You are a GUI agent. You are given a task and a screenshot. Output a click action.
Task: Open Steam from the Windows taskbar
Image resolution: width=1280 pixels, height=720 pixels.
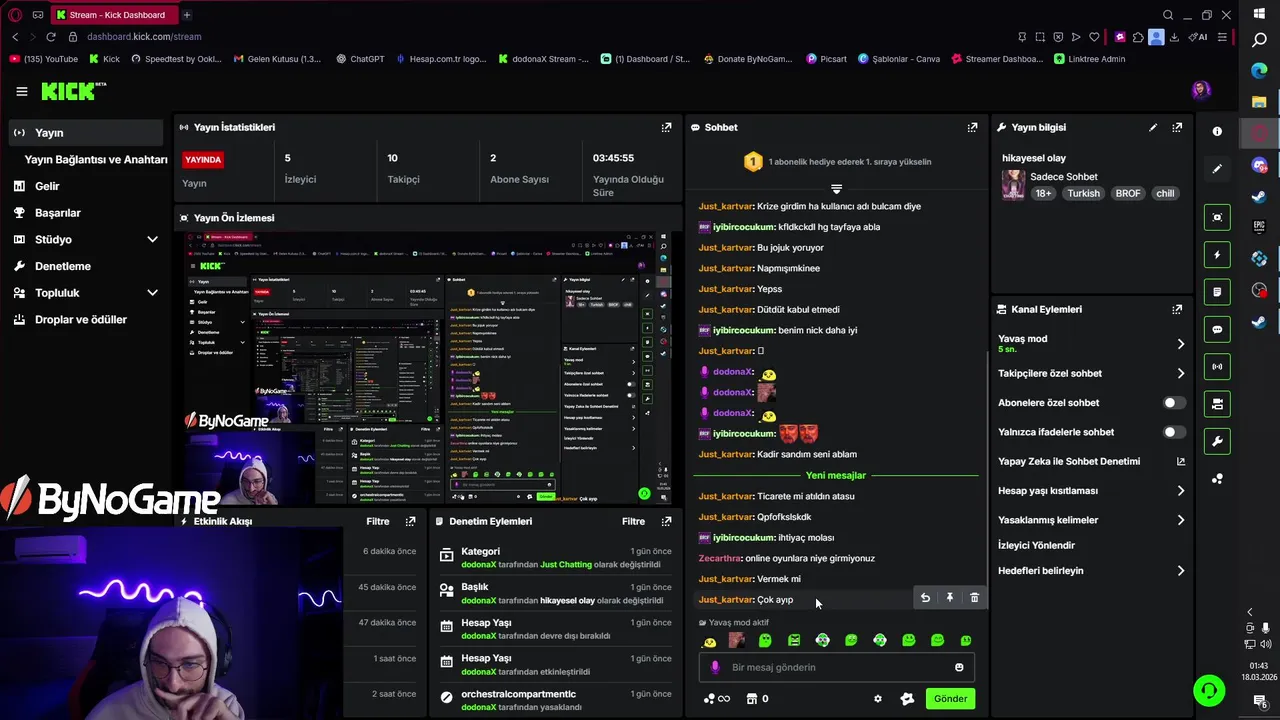tap(1259, 197)
